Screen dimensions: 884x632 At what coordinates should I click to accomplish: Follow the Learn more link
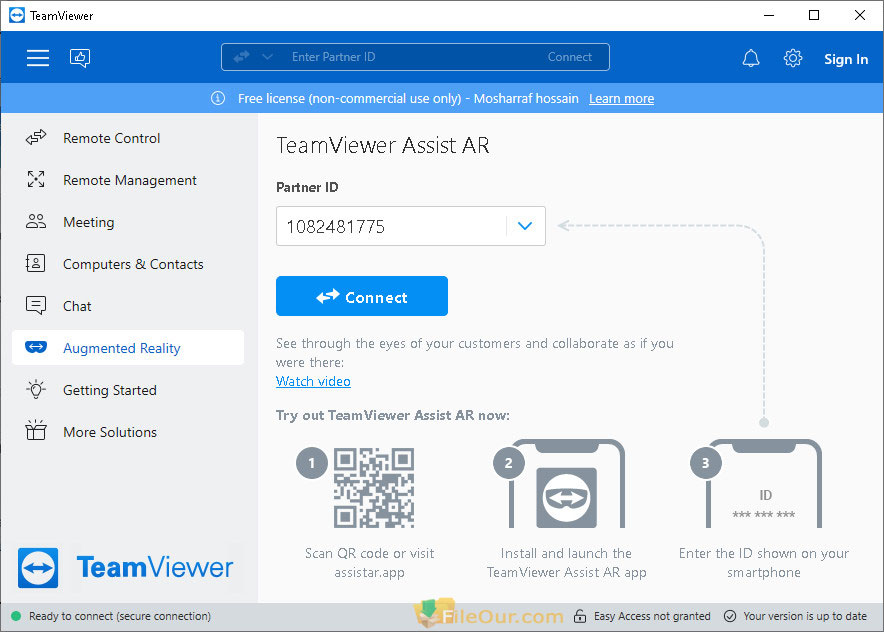tap(621, 99)
